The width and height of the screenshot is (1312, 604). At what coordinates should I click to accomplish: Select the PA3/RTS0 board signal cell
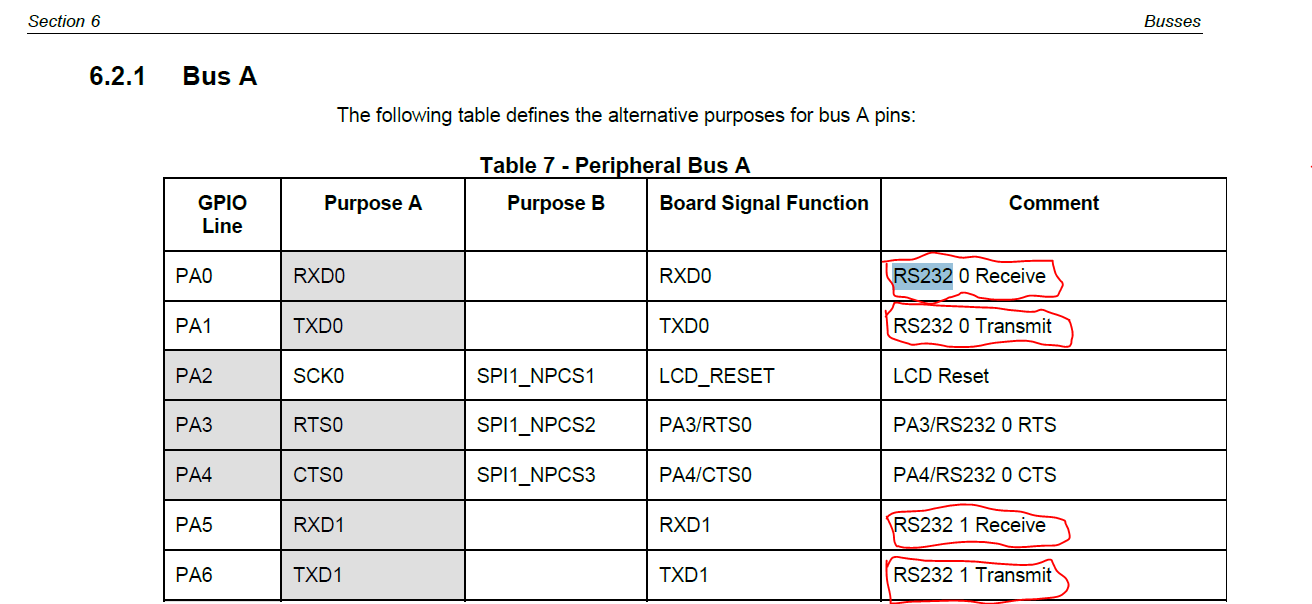coord(764,425)
